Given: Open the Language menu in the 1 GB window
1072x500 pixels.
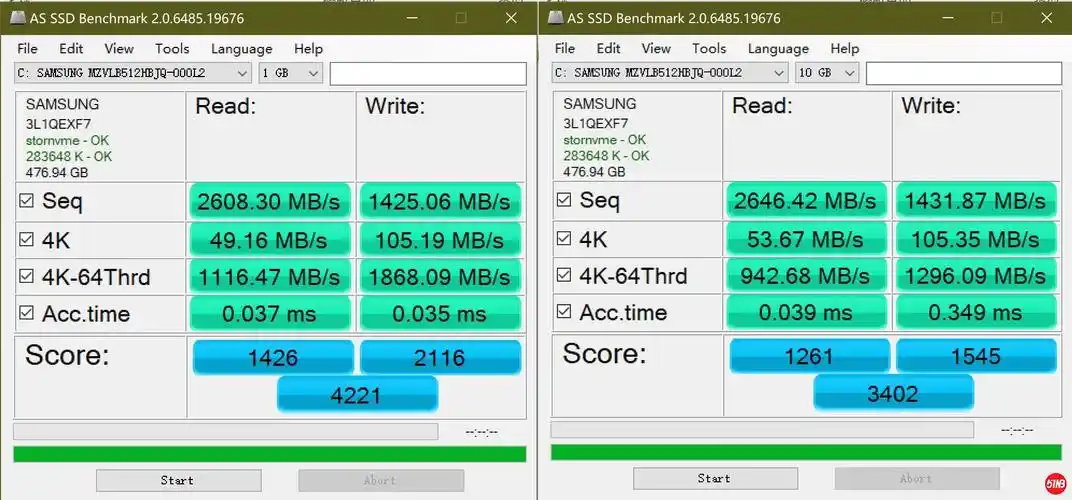Looking at the screenshot, I should tap(242, 48).
